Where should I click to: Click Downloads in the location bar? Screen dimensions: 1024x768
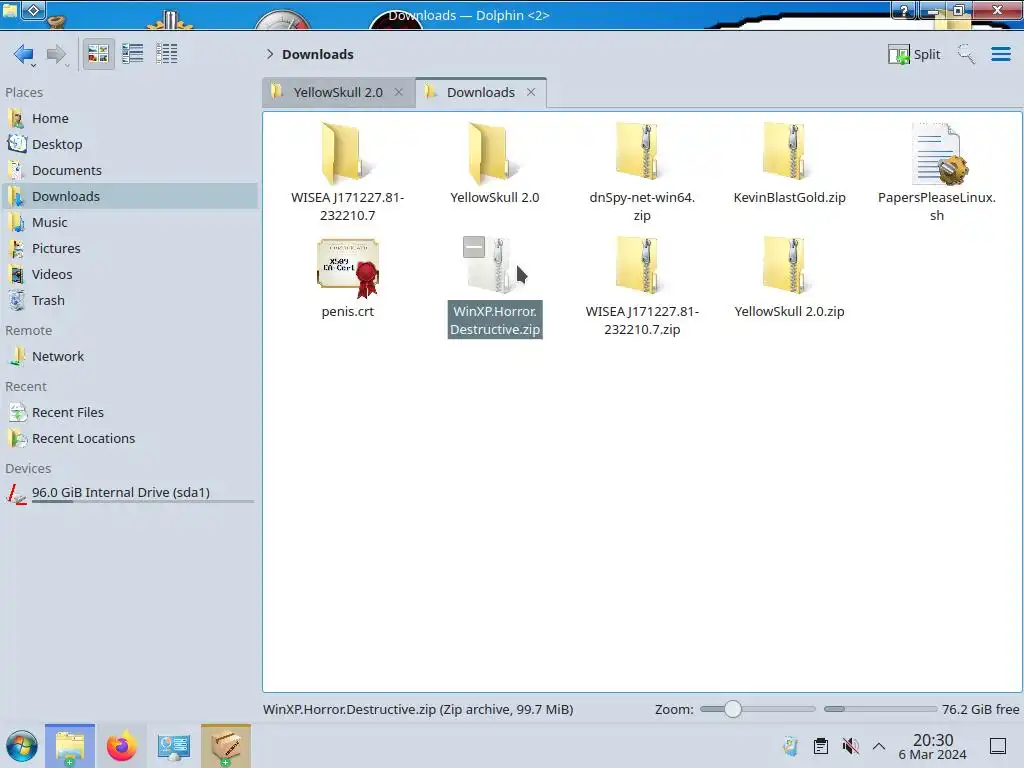pyautogui.click(x=317, y=54)
